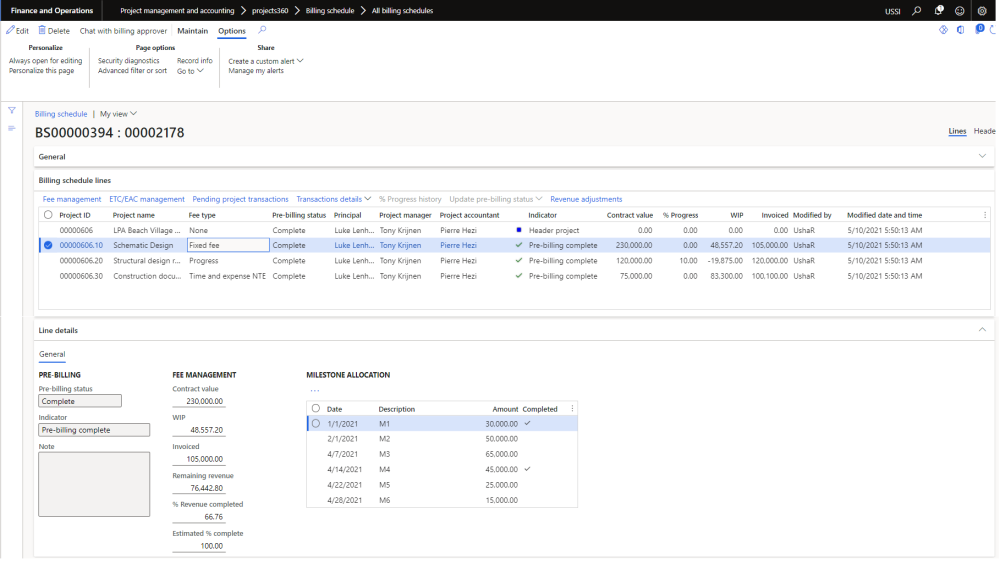The width and height of the screenshot is (1000, 576).
Task: Open the Header tab
Action: [x=985, y=131]
